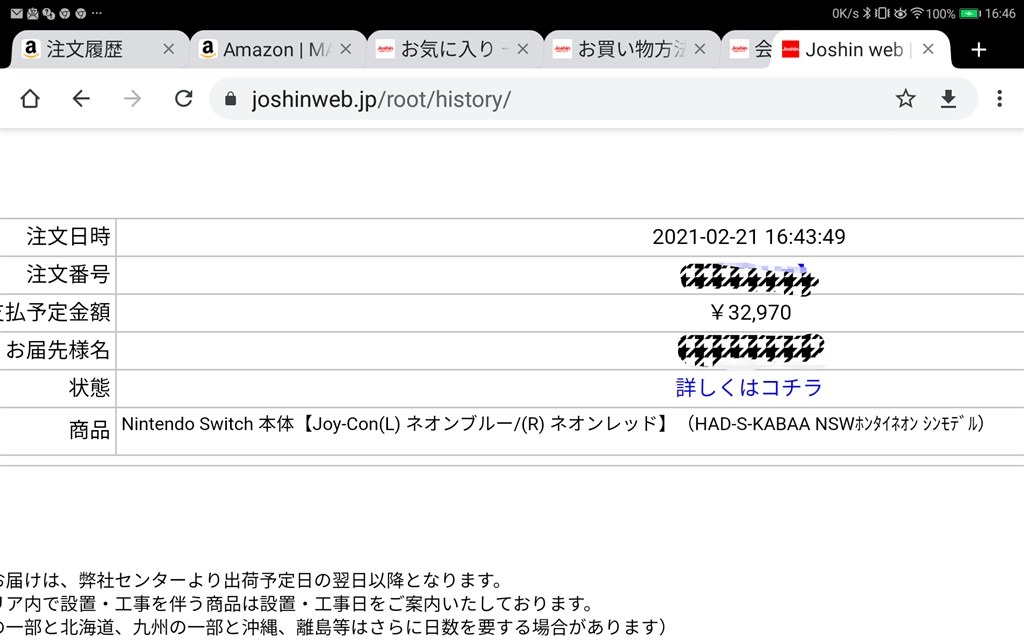
Task: Click the 注文番号 row label
Action: tap(68, 274)
